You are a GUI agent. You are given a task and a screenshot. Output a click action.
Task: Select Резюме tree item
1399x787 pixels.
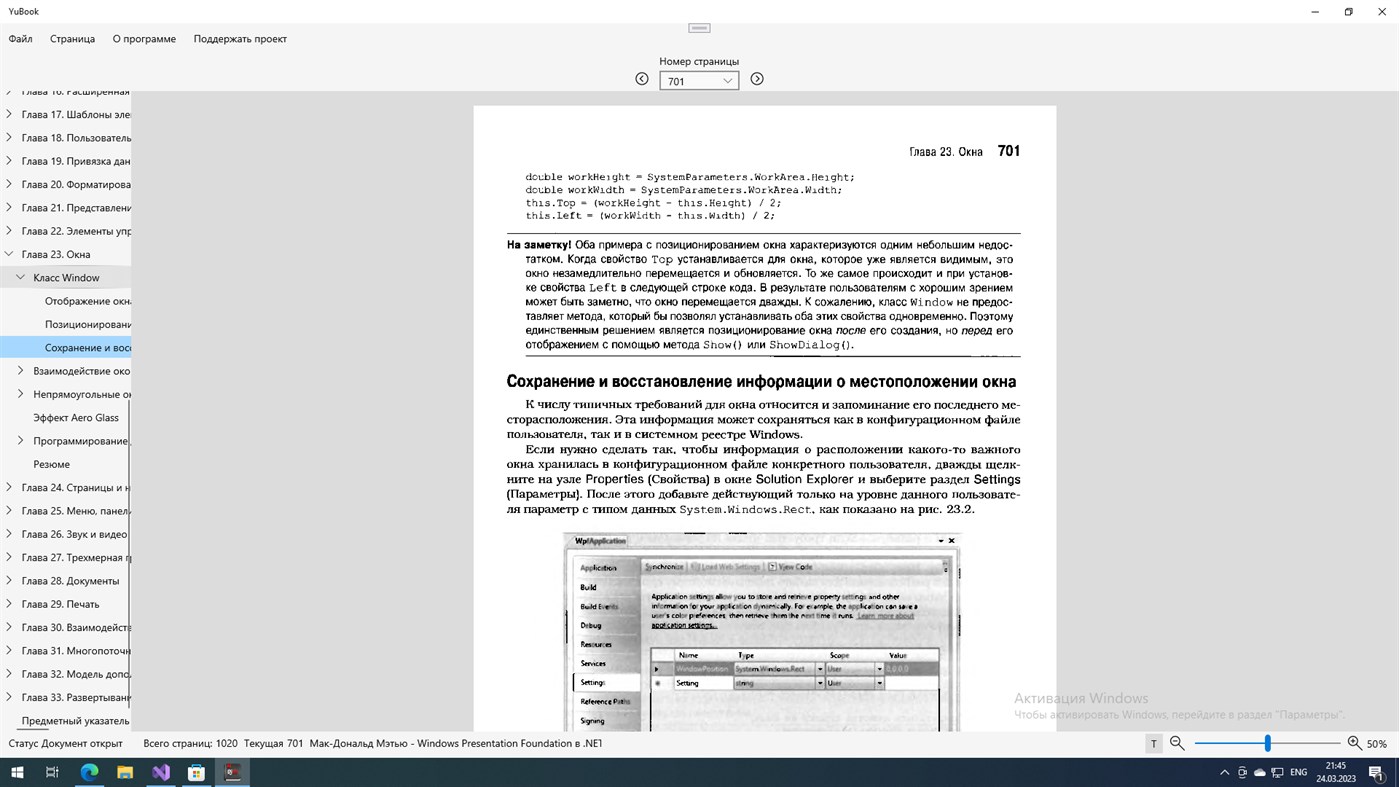[x=51, y=464]
